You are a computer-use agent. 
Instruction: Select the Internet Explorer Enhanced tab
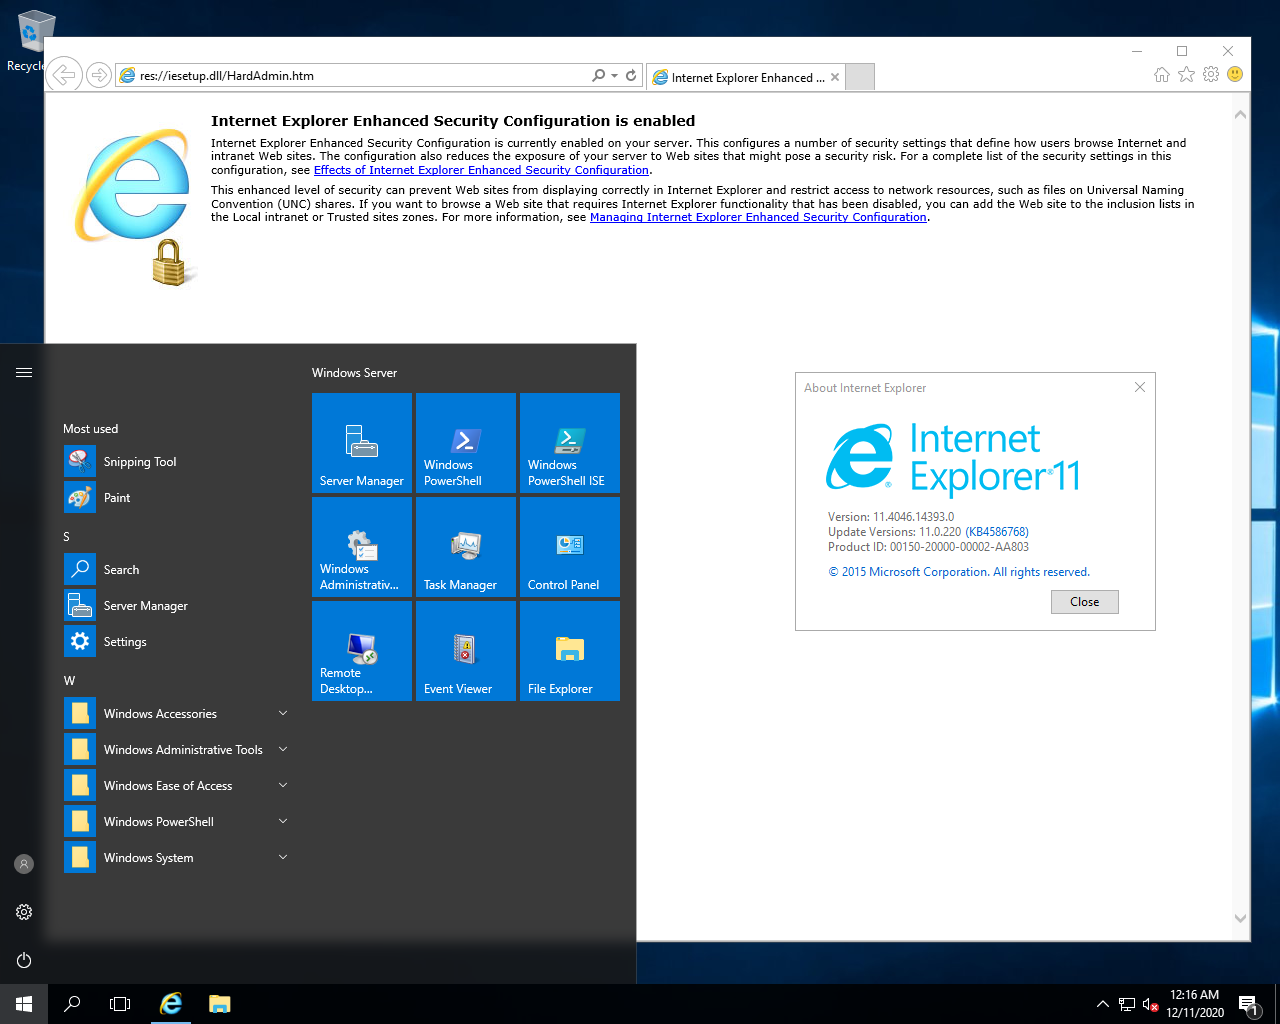[x=745, y=77]
